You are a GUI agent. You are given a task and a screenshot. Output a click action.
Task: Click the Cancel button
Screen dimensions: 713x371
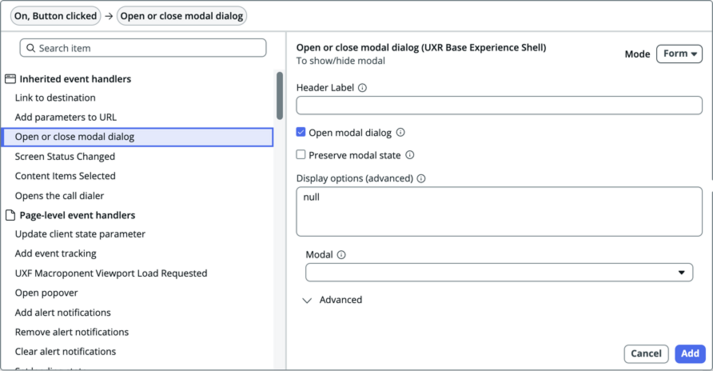(646, 354)
